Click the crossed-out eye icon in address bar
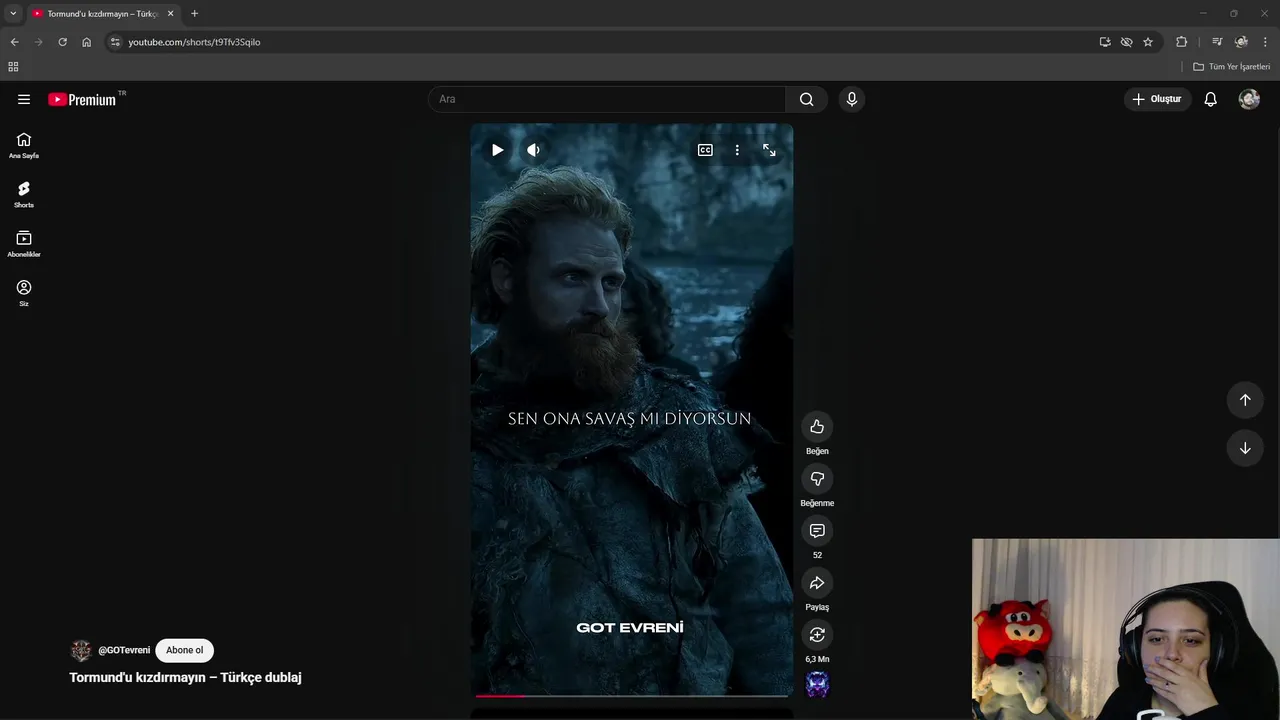1280x720 pixels. click(x=1126, y=42)
